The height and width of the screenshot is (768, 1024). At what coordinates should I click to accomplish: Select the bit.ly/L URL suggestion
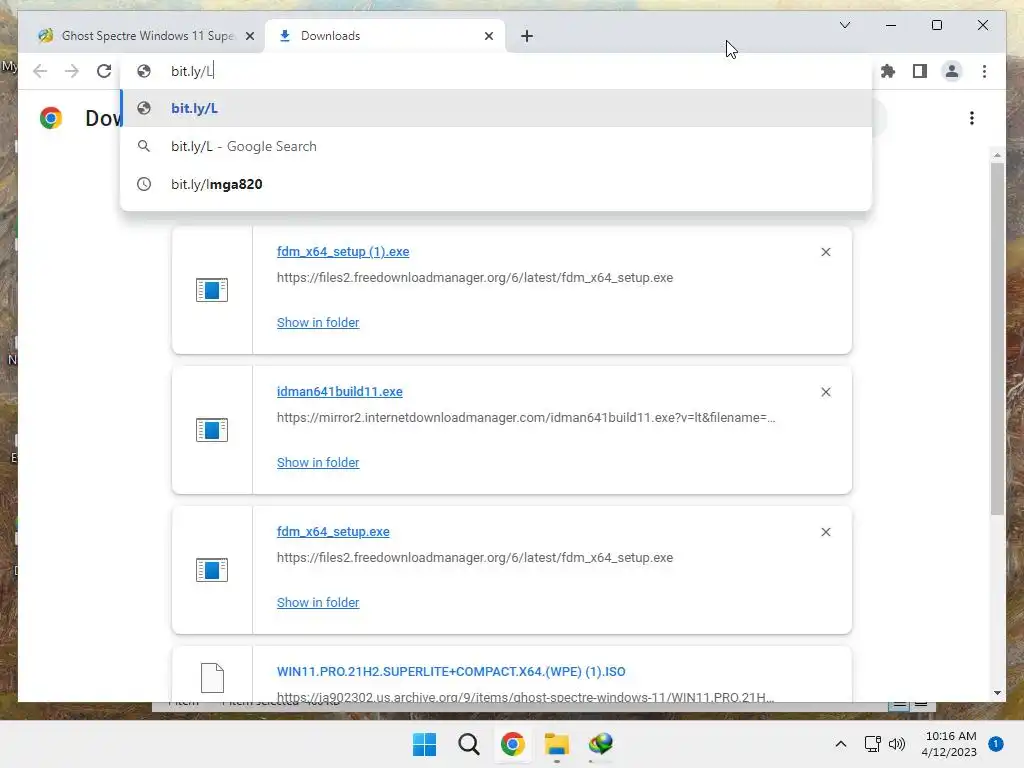click(x=496, y=108)
